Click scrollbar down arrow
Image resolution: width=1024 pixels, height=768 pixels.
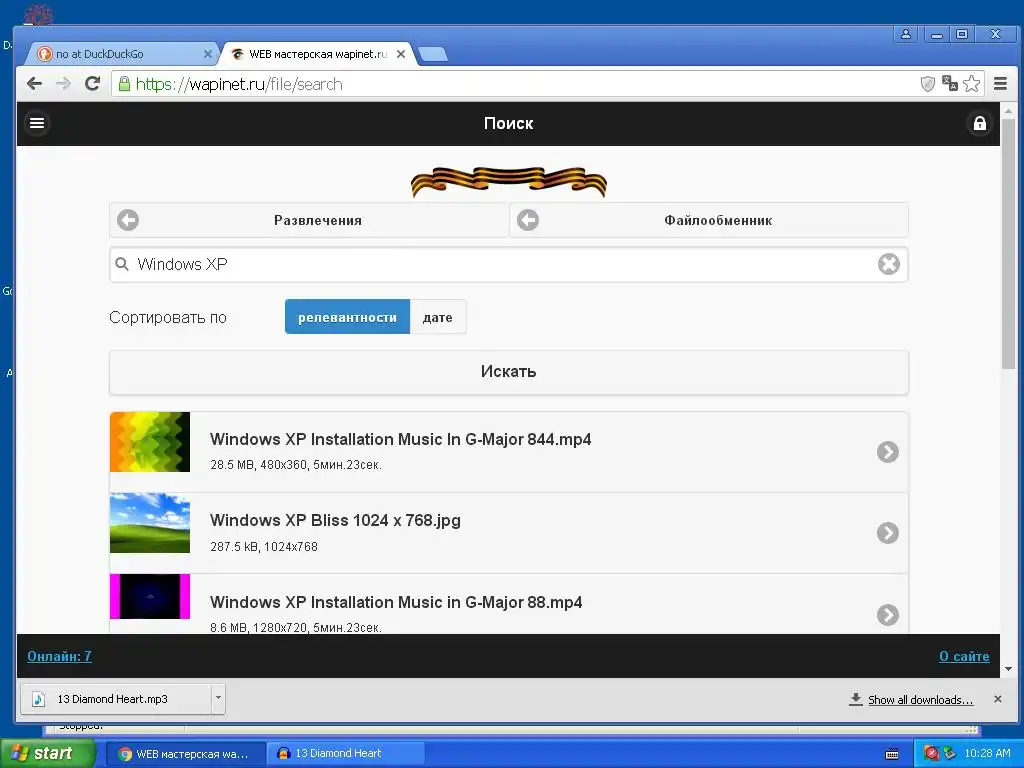coord(1009,669)
